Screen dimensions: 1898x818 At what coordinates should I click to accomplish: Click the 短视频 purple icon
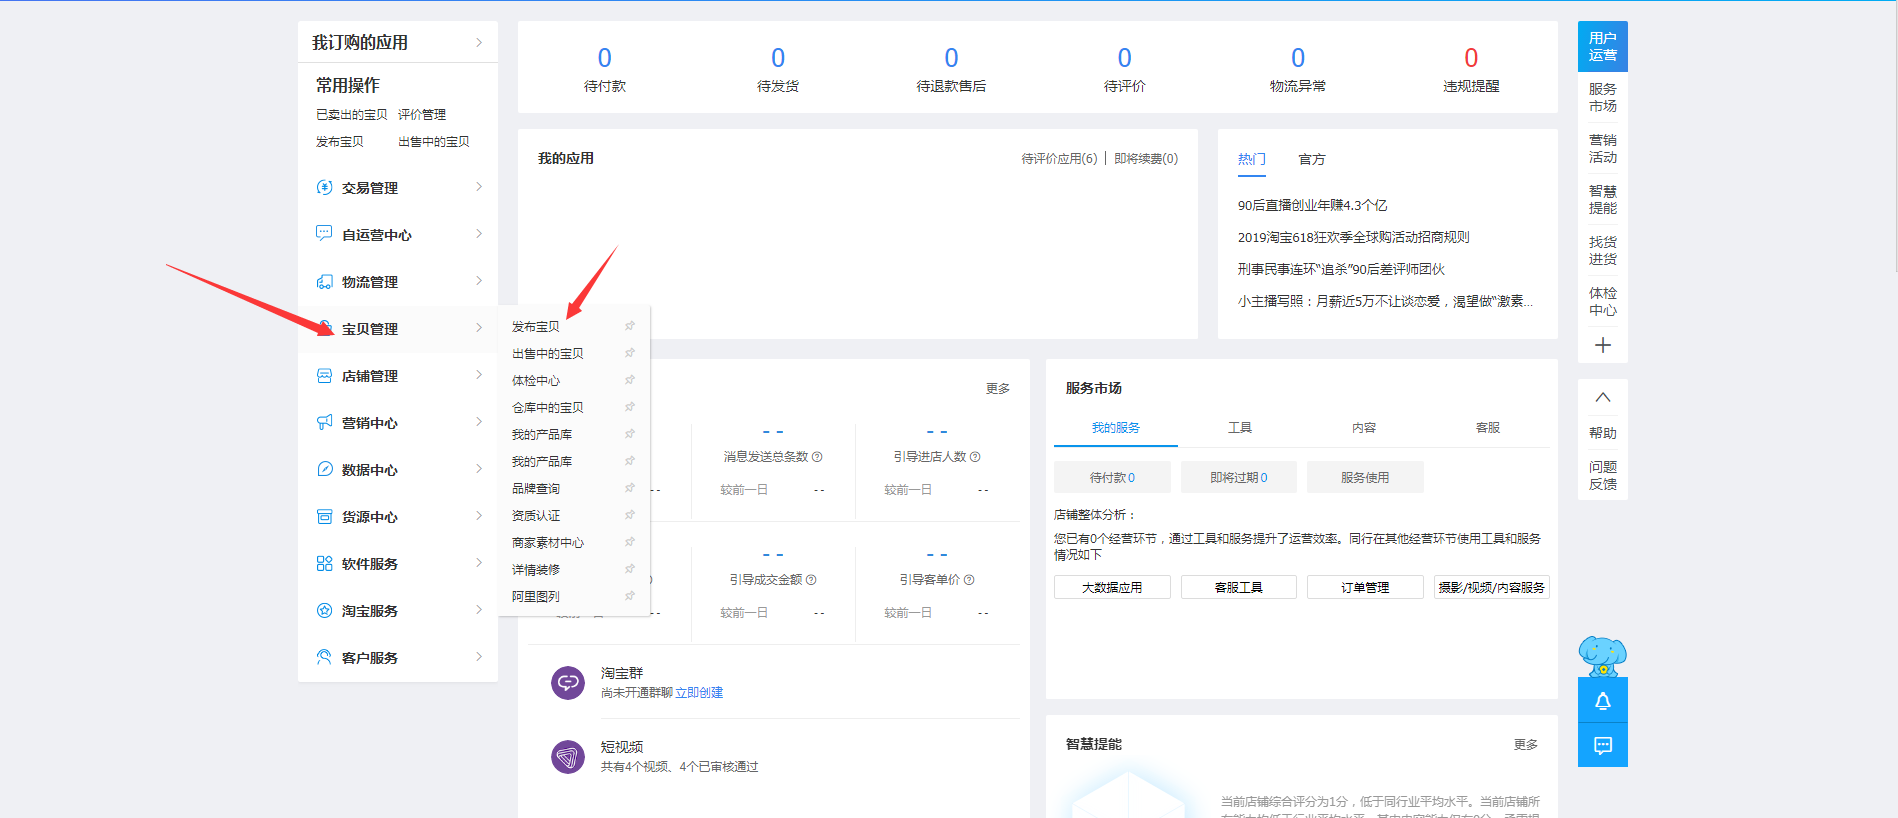[568, 757]
